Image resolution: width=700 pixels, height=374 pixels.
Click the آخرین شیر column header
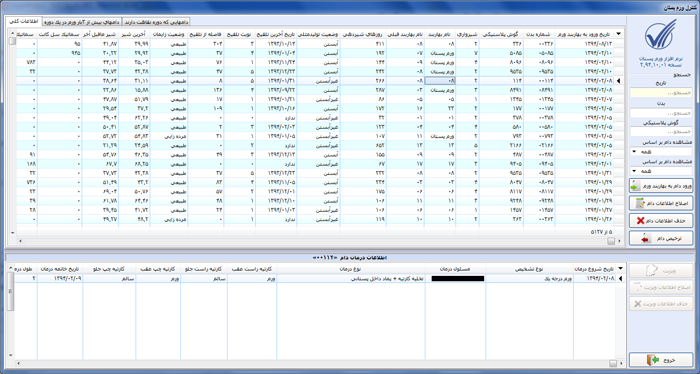(x=134, y=34)
